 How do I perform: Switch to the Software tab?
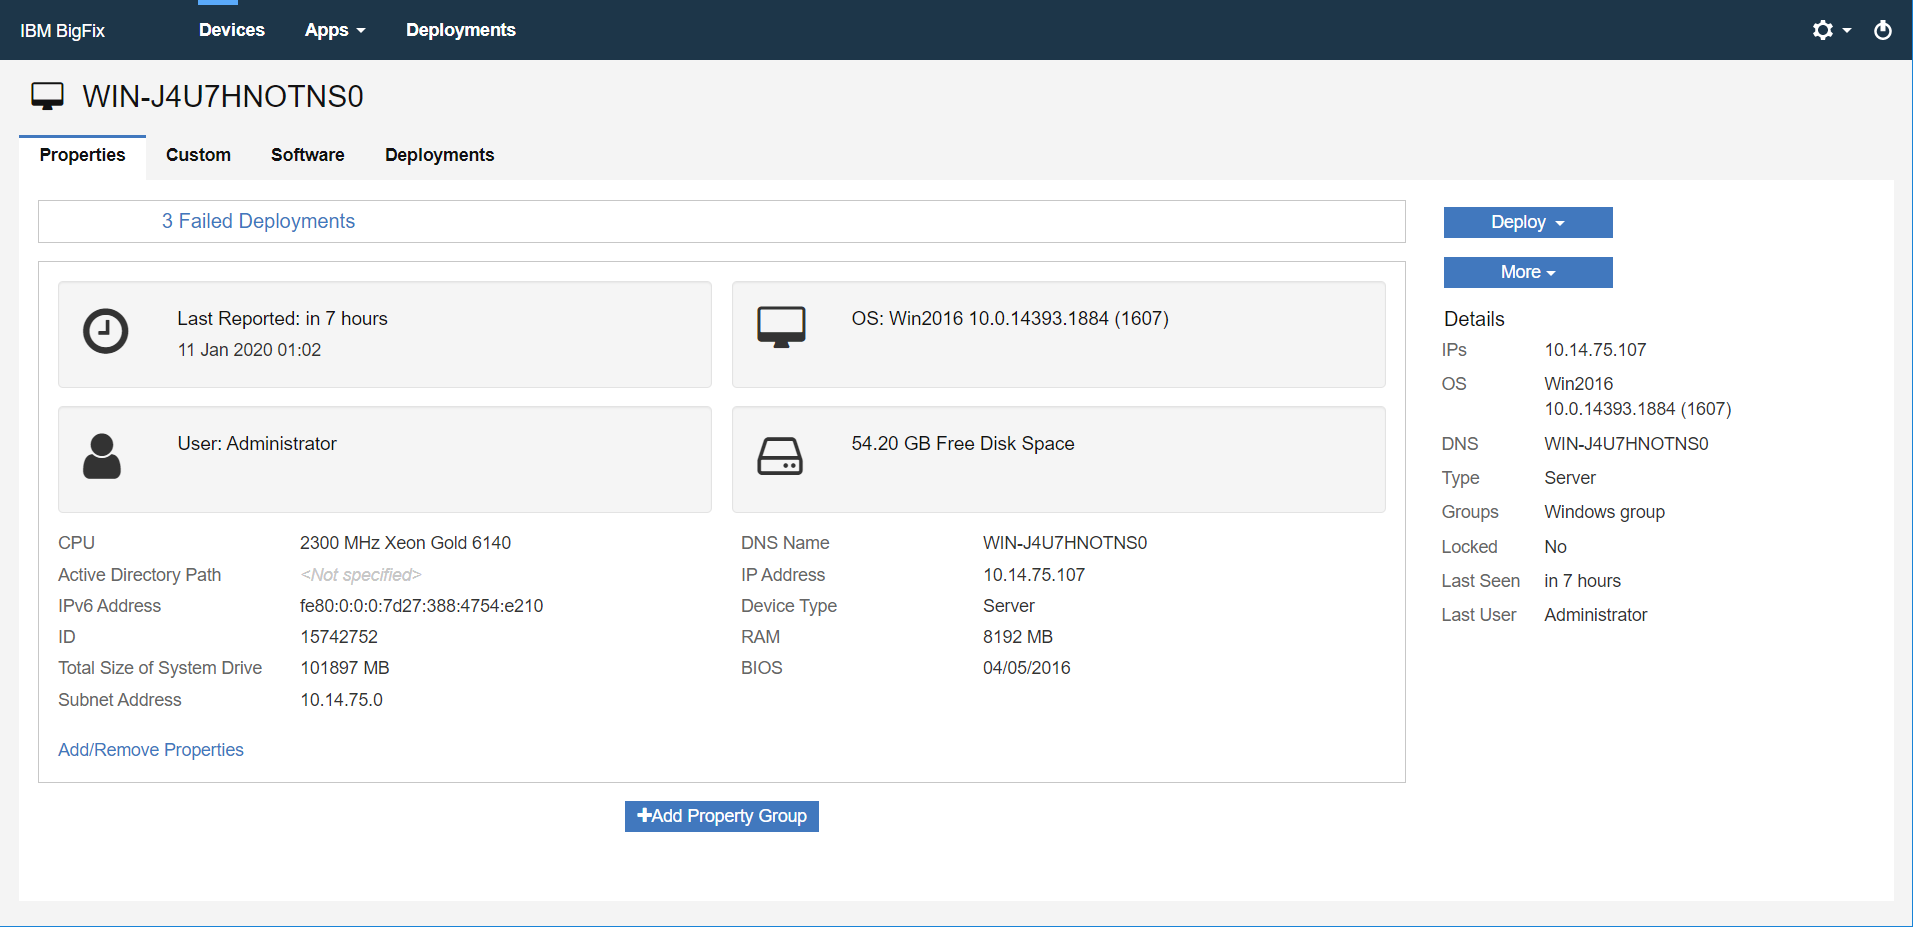pos(308,155)
